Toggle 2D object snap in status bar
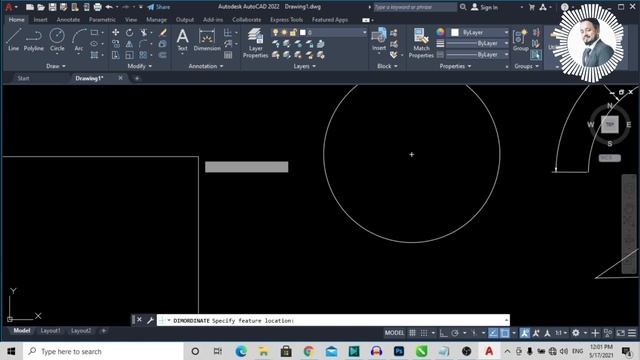 tap(505, 333)
